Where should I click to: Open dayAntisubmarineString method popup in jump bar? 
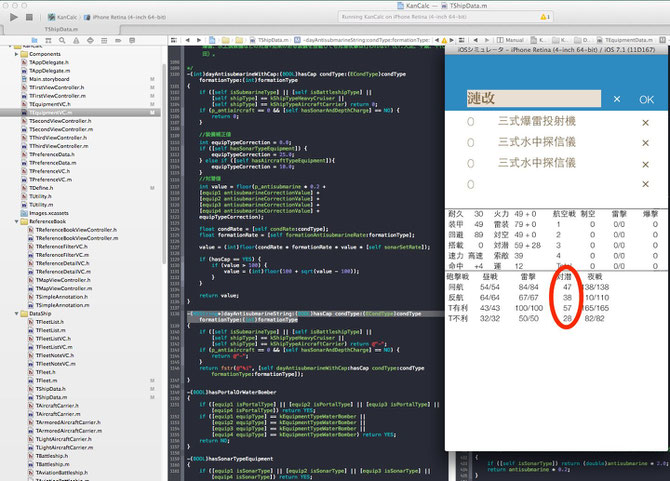[x=362, y=40]
